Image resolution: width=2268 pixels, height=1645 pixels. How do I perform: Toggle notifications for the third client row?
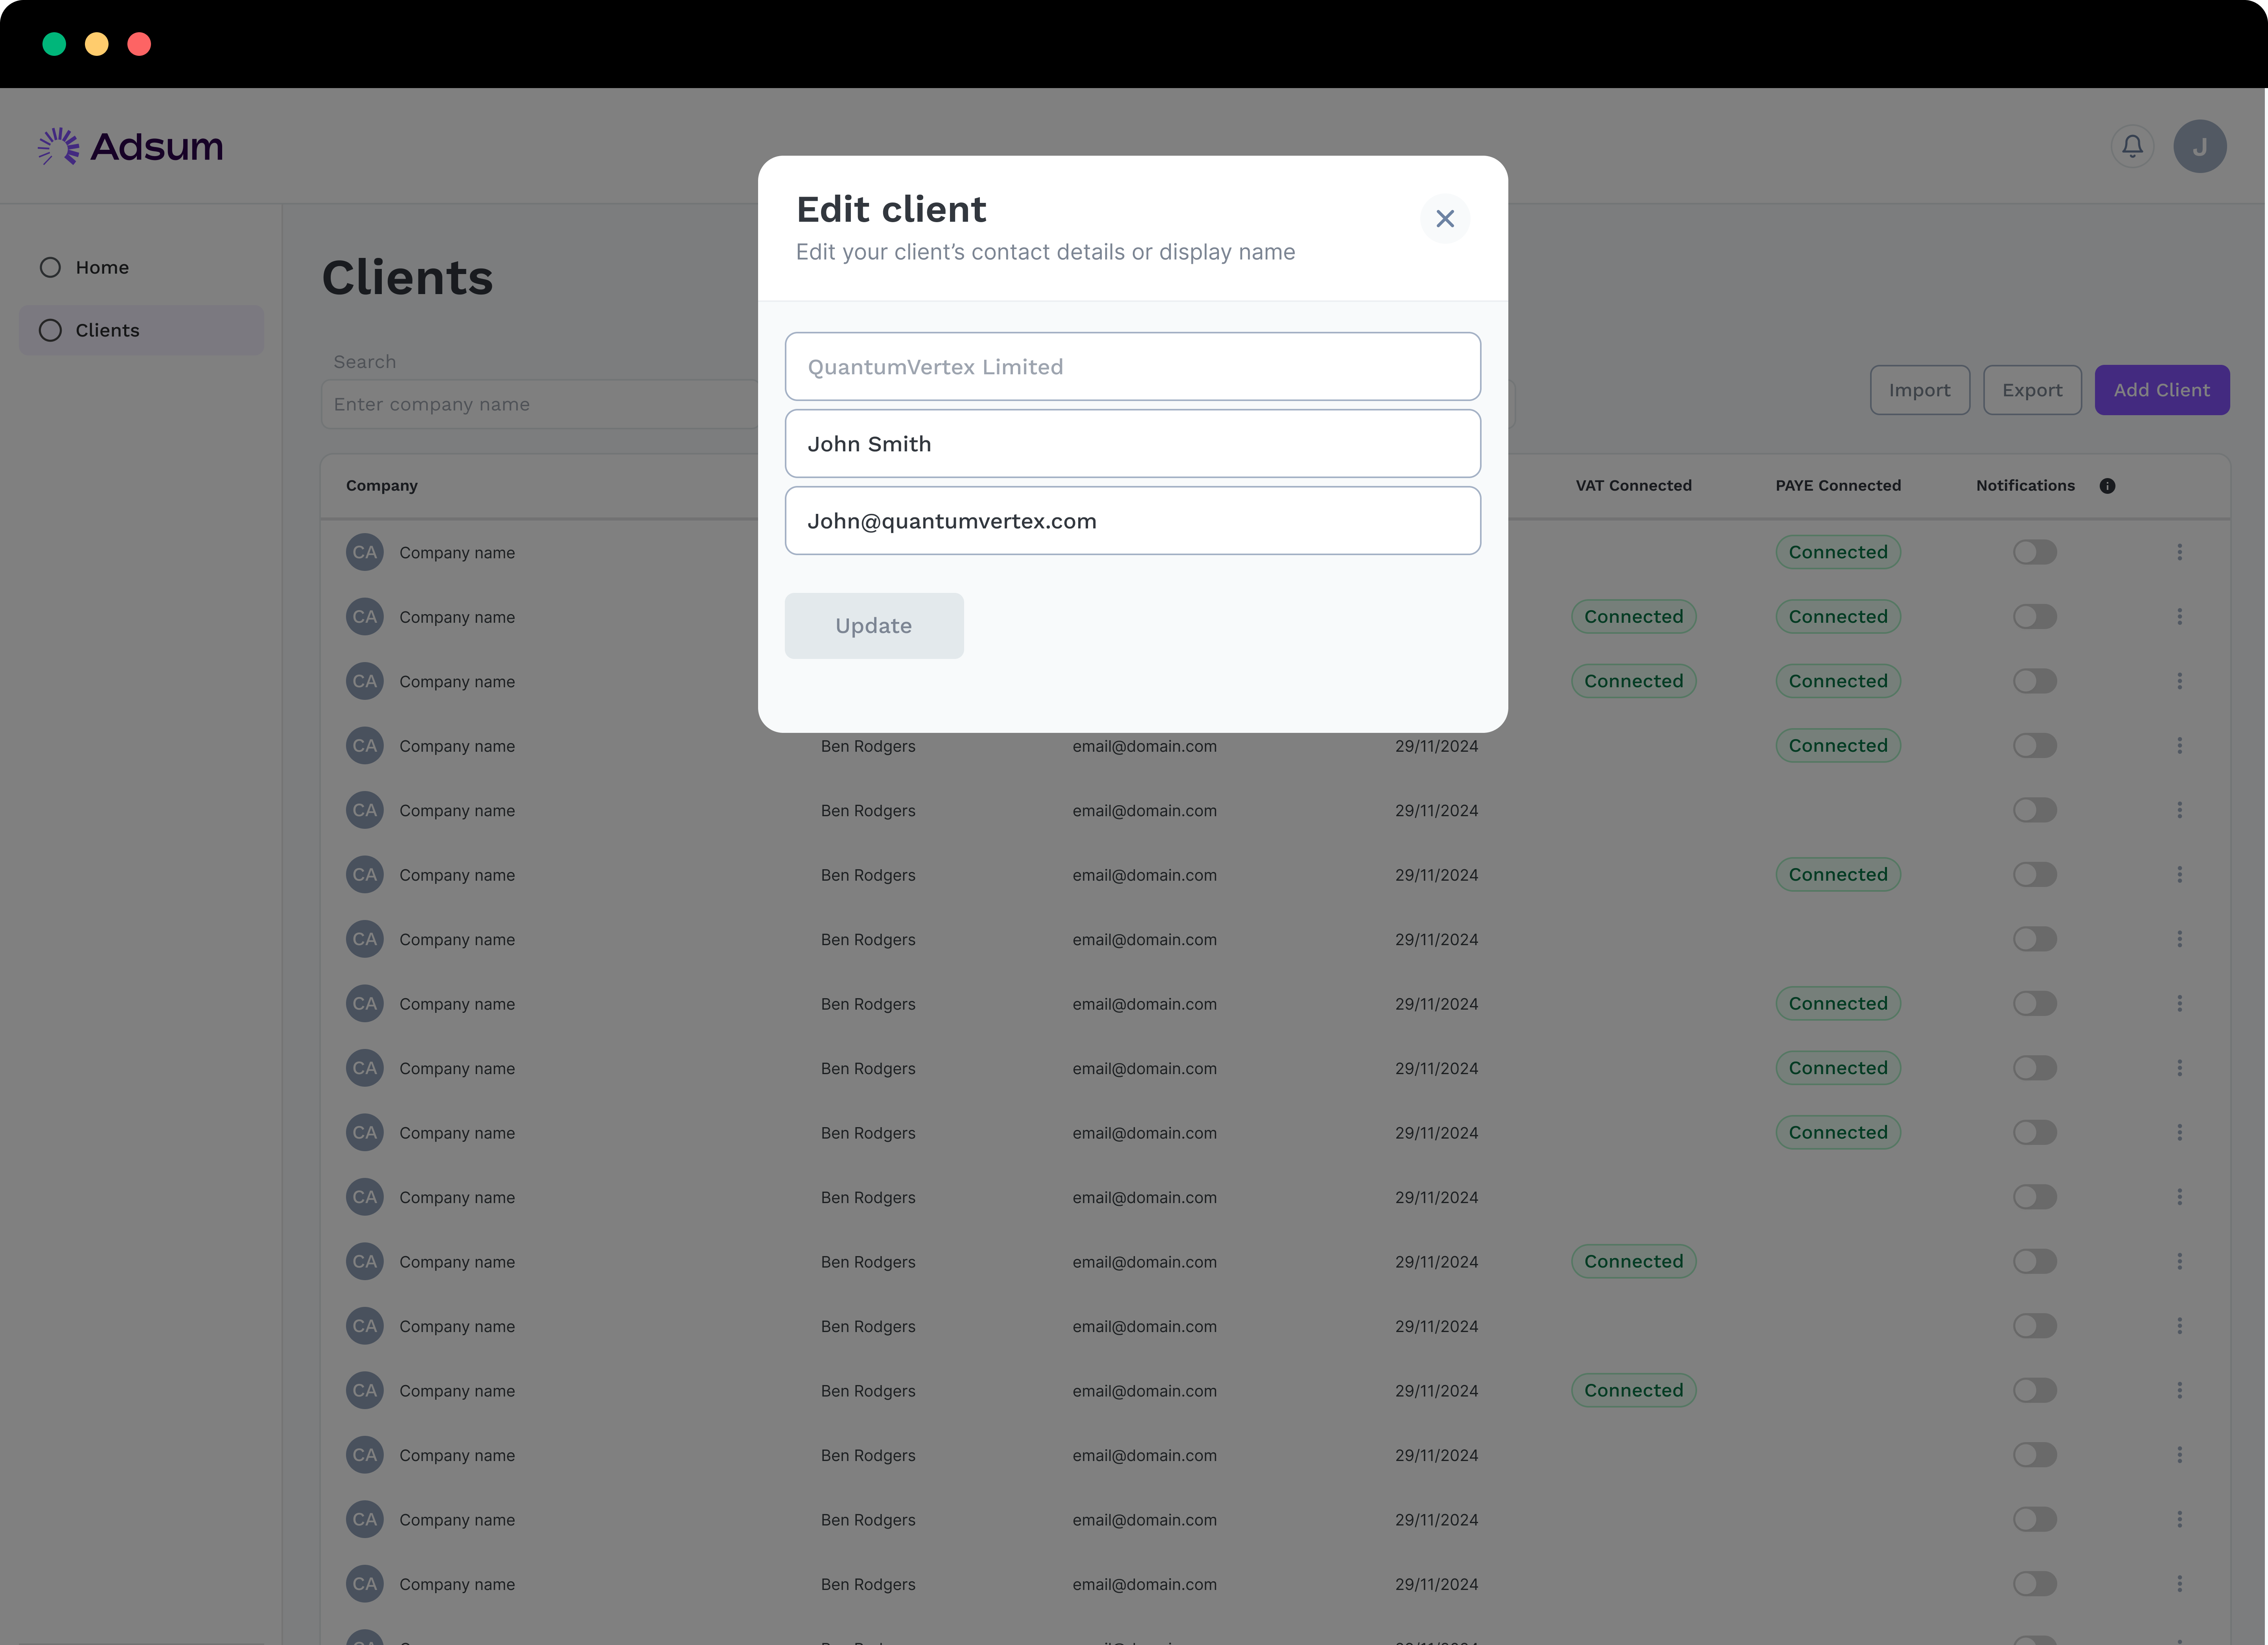pyautogui.click(x=2034, y=681)
